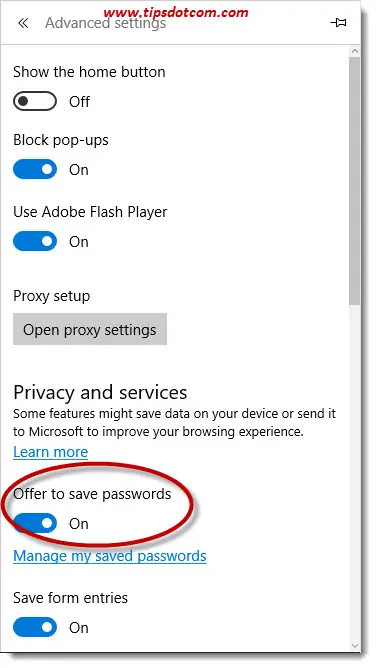Click the Off label beside the home button switch
This screenshot has height=668, width=376.
[x=80, y=102]
